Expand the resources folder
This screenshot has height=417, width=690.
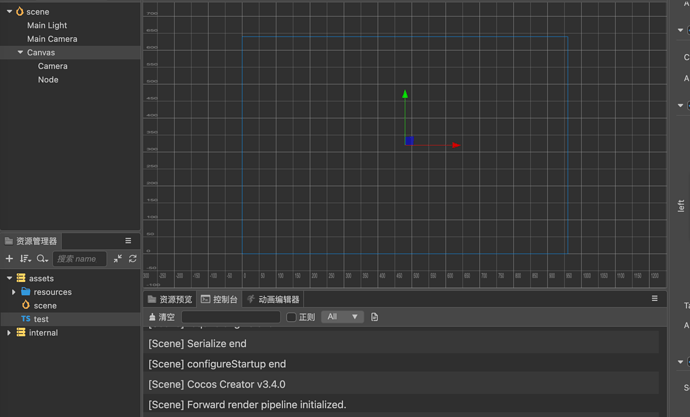13,292
